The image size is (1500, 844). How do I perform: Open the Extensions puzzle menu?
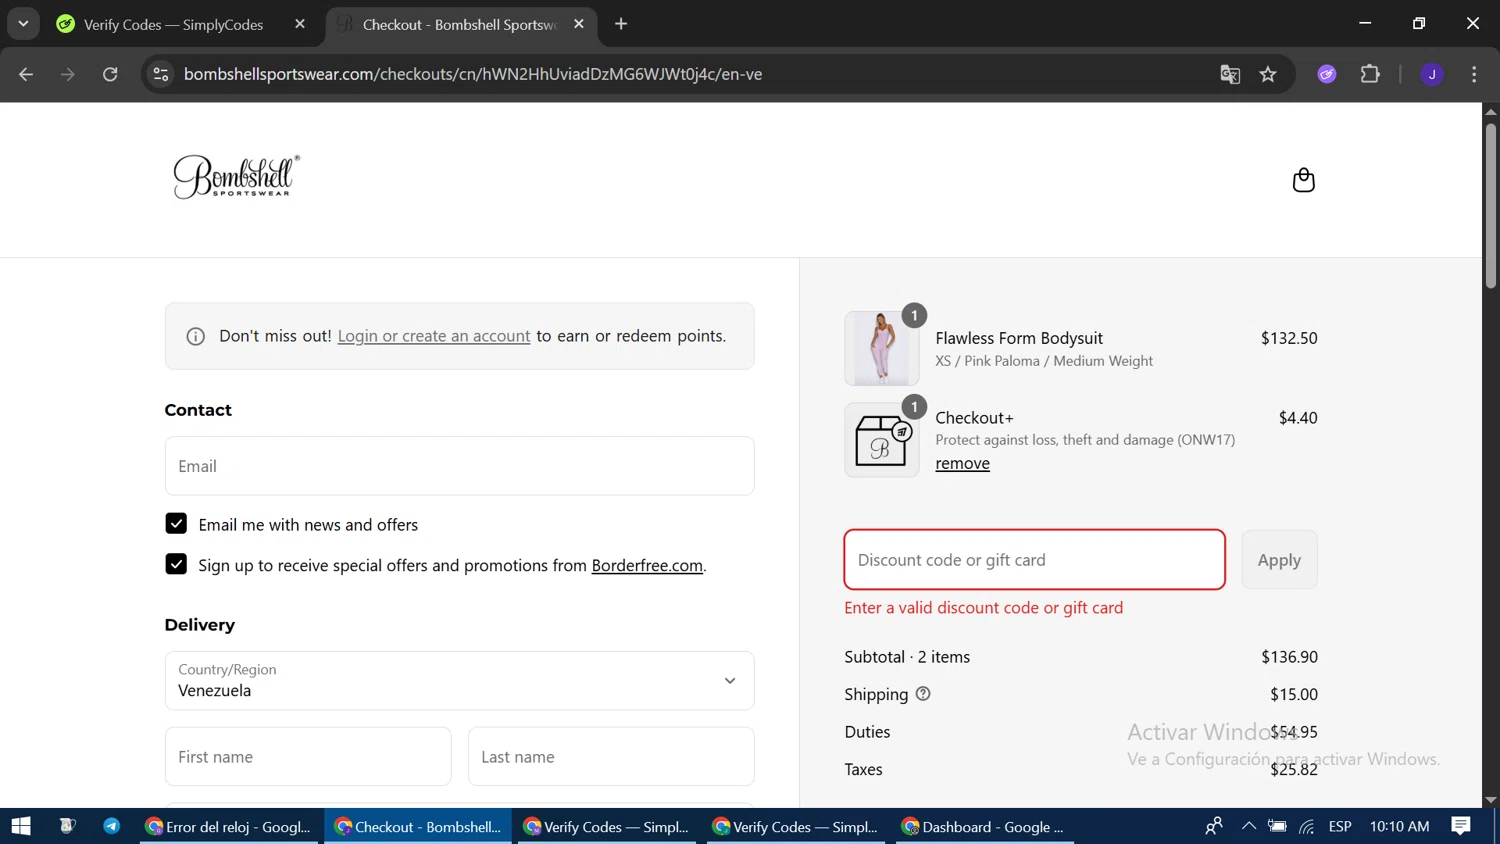click(1370, 74)
